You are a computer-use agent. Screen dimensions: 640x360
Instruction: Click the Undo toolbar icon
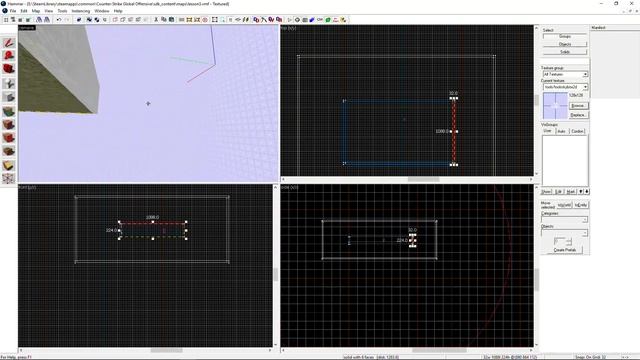coord(58,20)
